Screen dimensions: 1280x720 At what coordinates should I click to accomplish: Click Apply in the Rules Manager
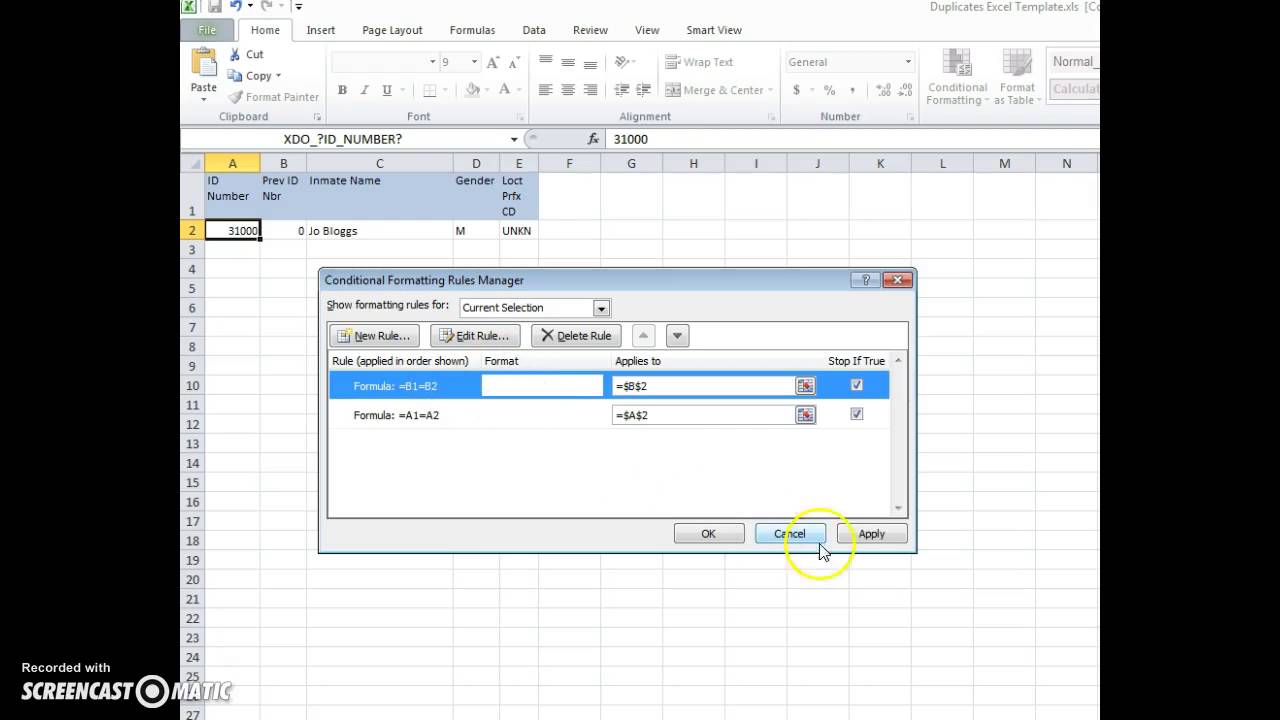click(x=872, y=534)
